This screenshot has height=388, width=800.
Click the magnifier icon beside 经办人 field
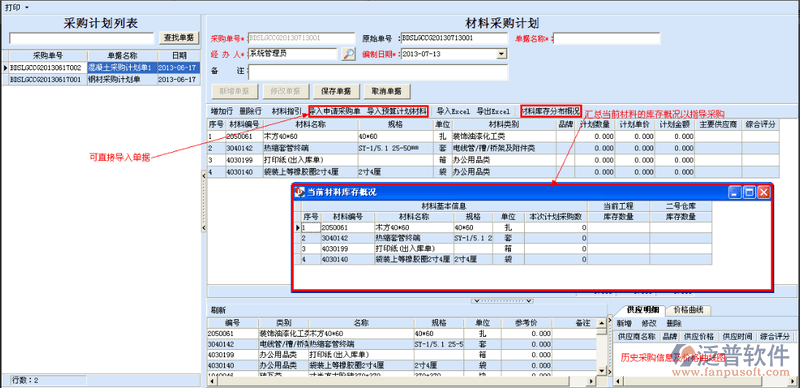(x=348, y=54)
